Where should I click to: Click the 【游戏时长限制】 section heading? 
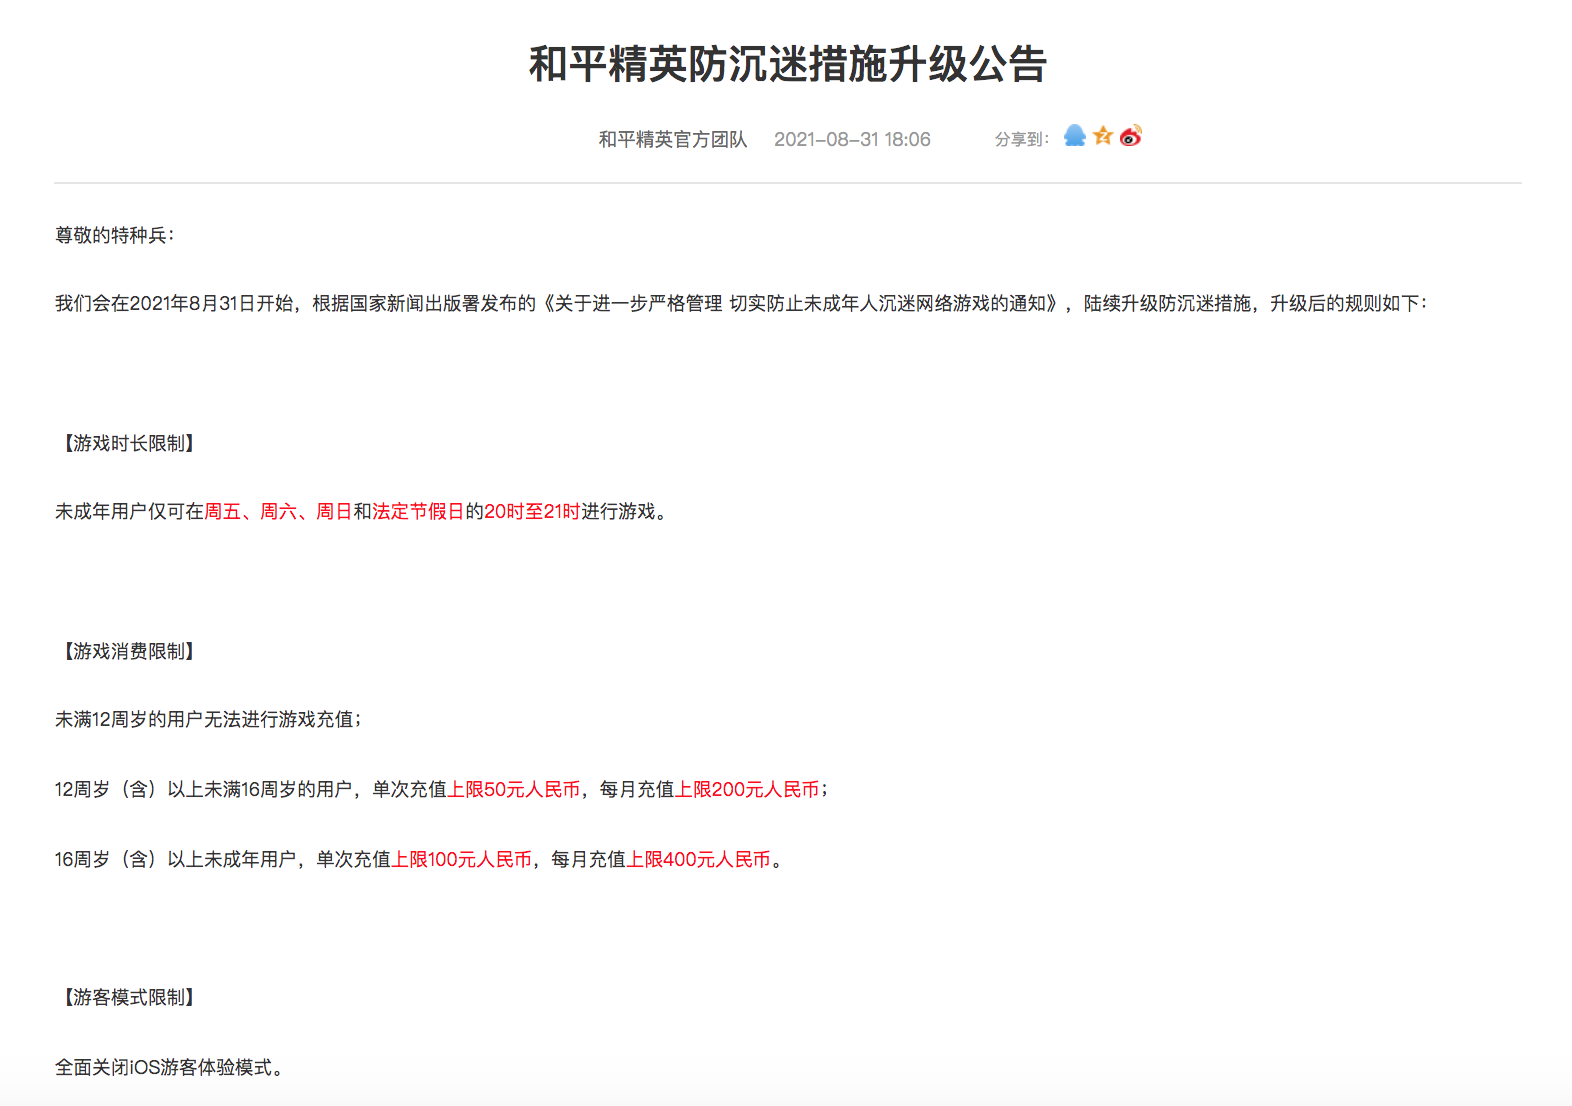[129, 443]
